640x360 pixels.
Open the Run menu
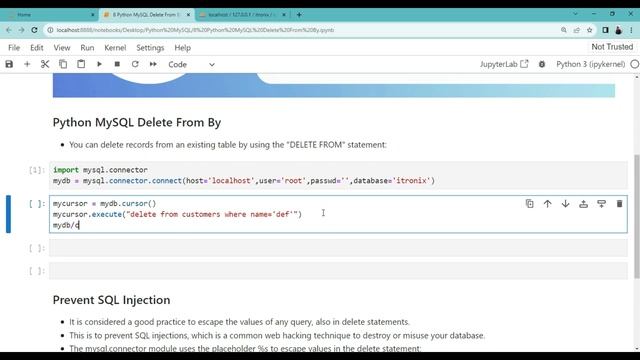(87, 48)
